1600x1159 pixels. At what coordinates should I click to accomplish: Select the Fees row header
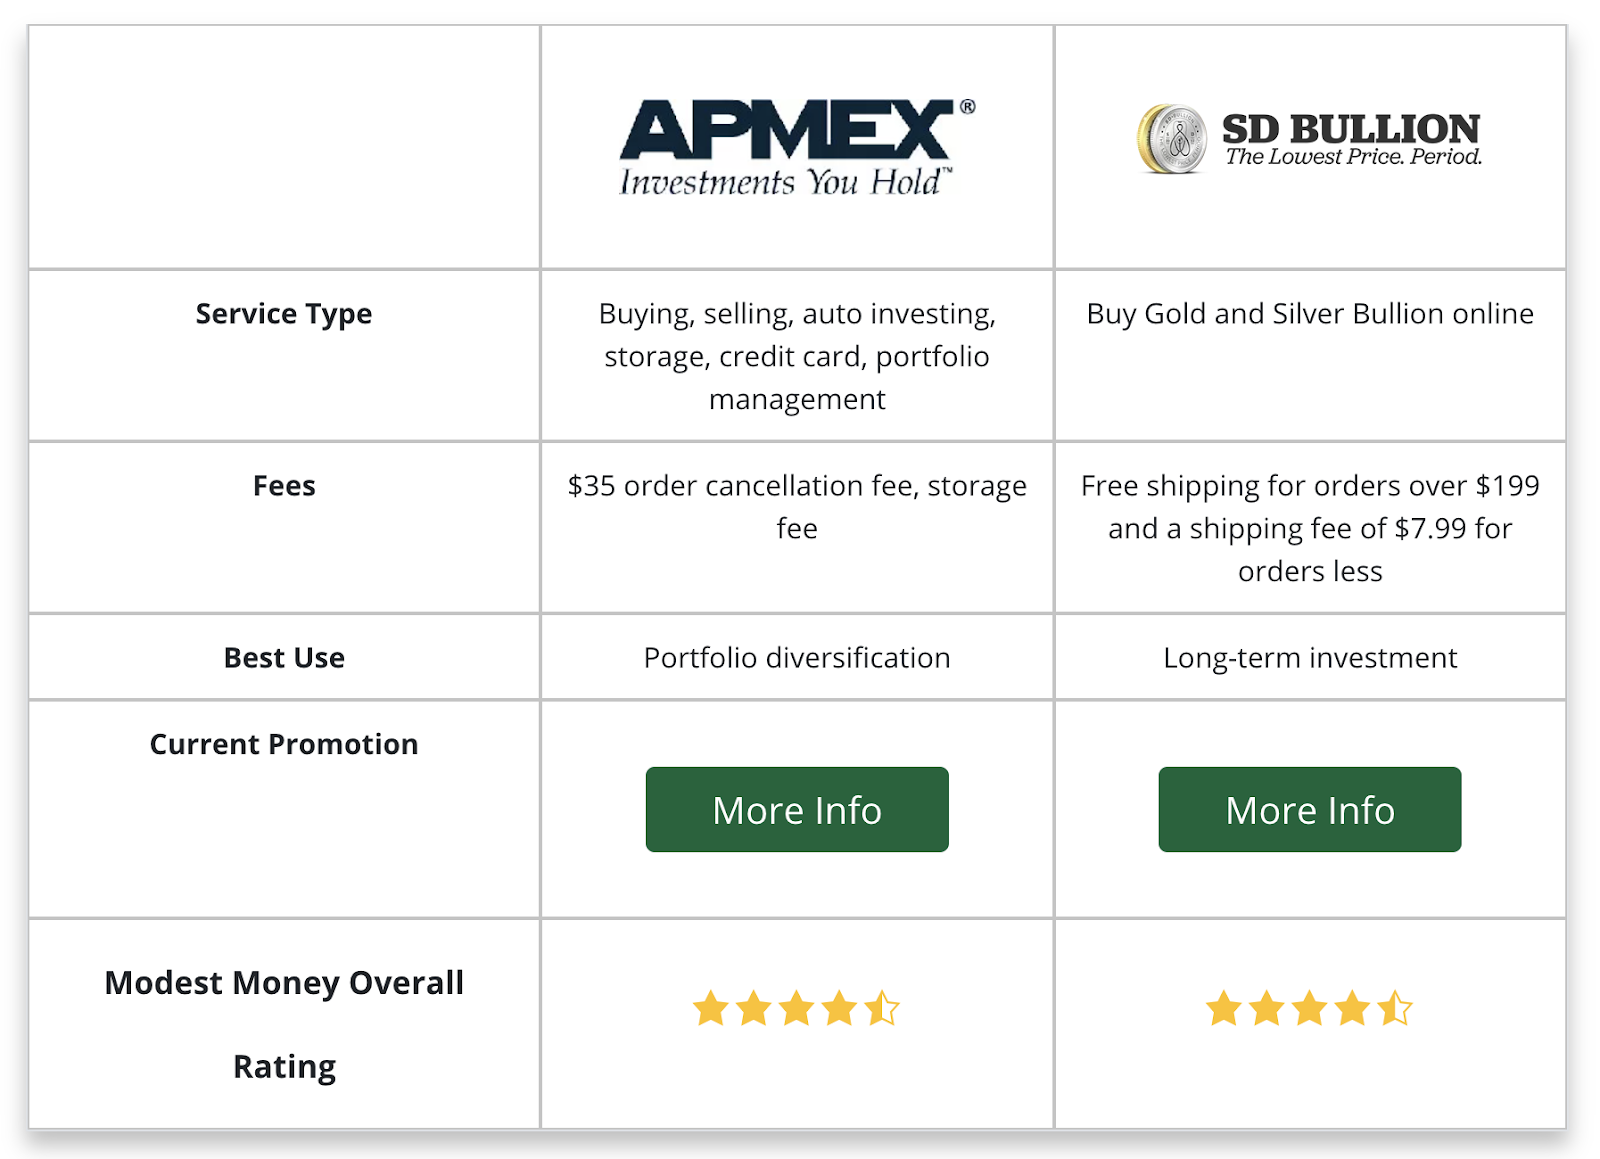point(284,486)
